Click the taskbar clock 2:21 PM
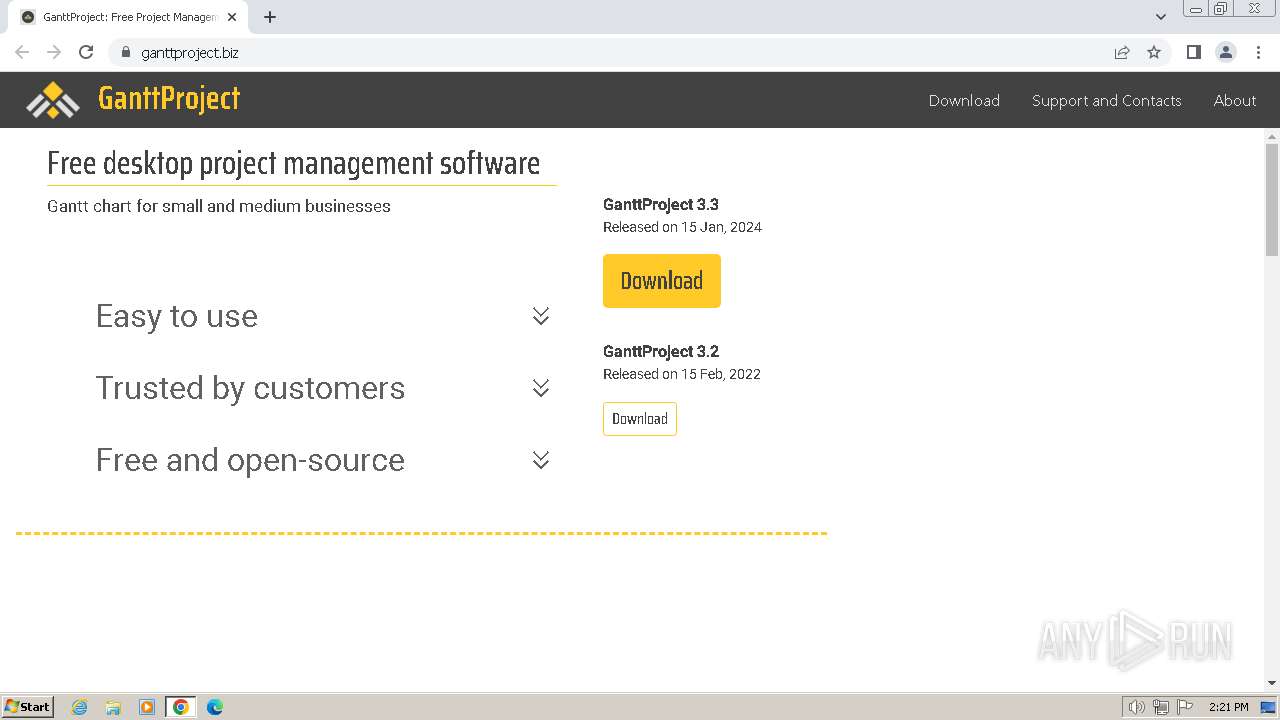 point(1228,707)
